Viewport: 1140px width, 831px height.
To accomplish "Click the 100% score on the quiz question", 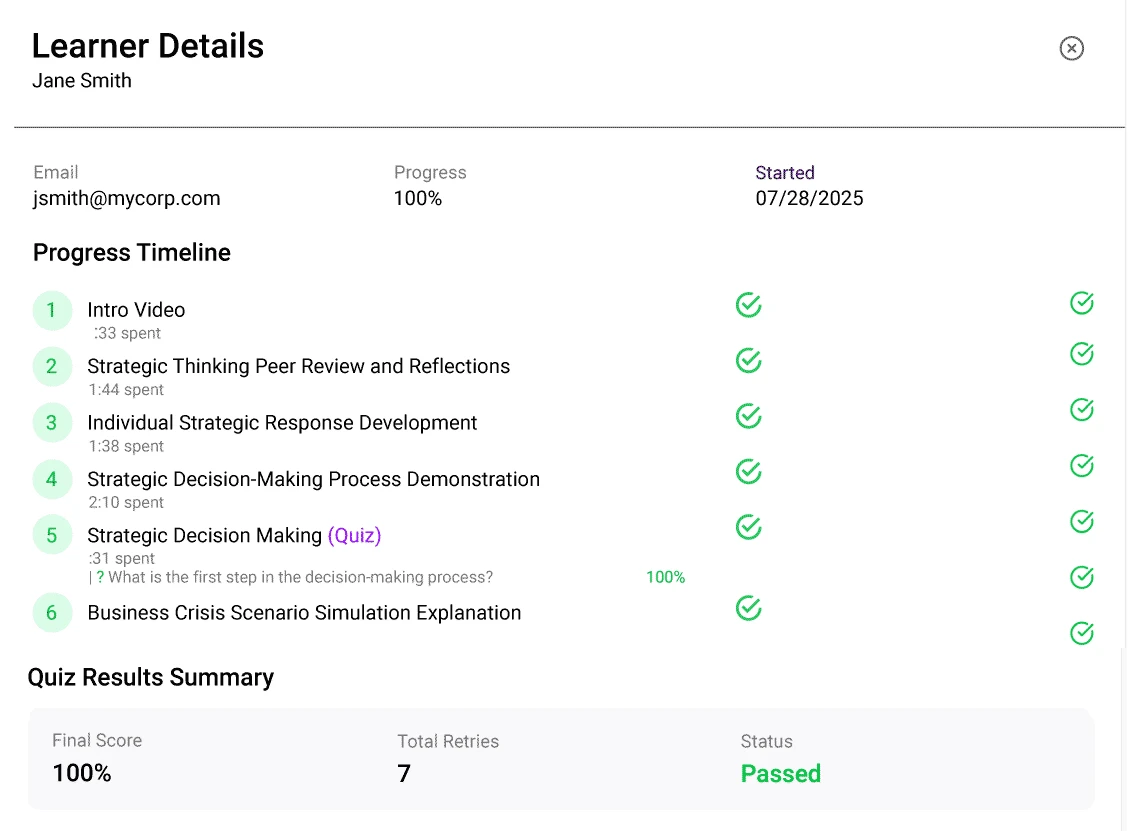I will click(665, 577).
